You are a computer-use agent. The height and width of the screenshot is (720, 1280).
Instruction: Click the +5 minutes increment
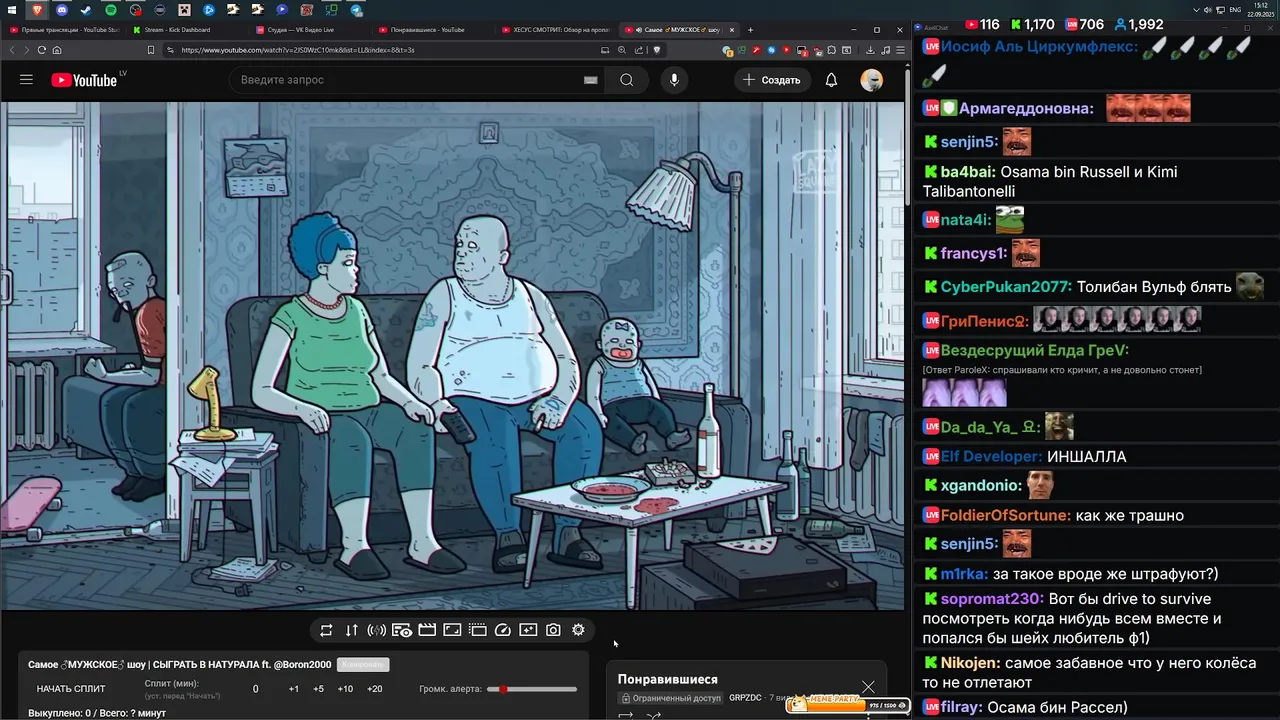point(318,689)
